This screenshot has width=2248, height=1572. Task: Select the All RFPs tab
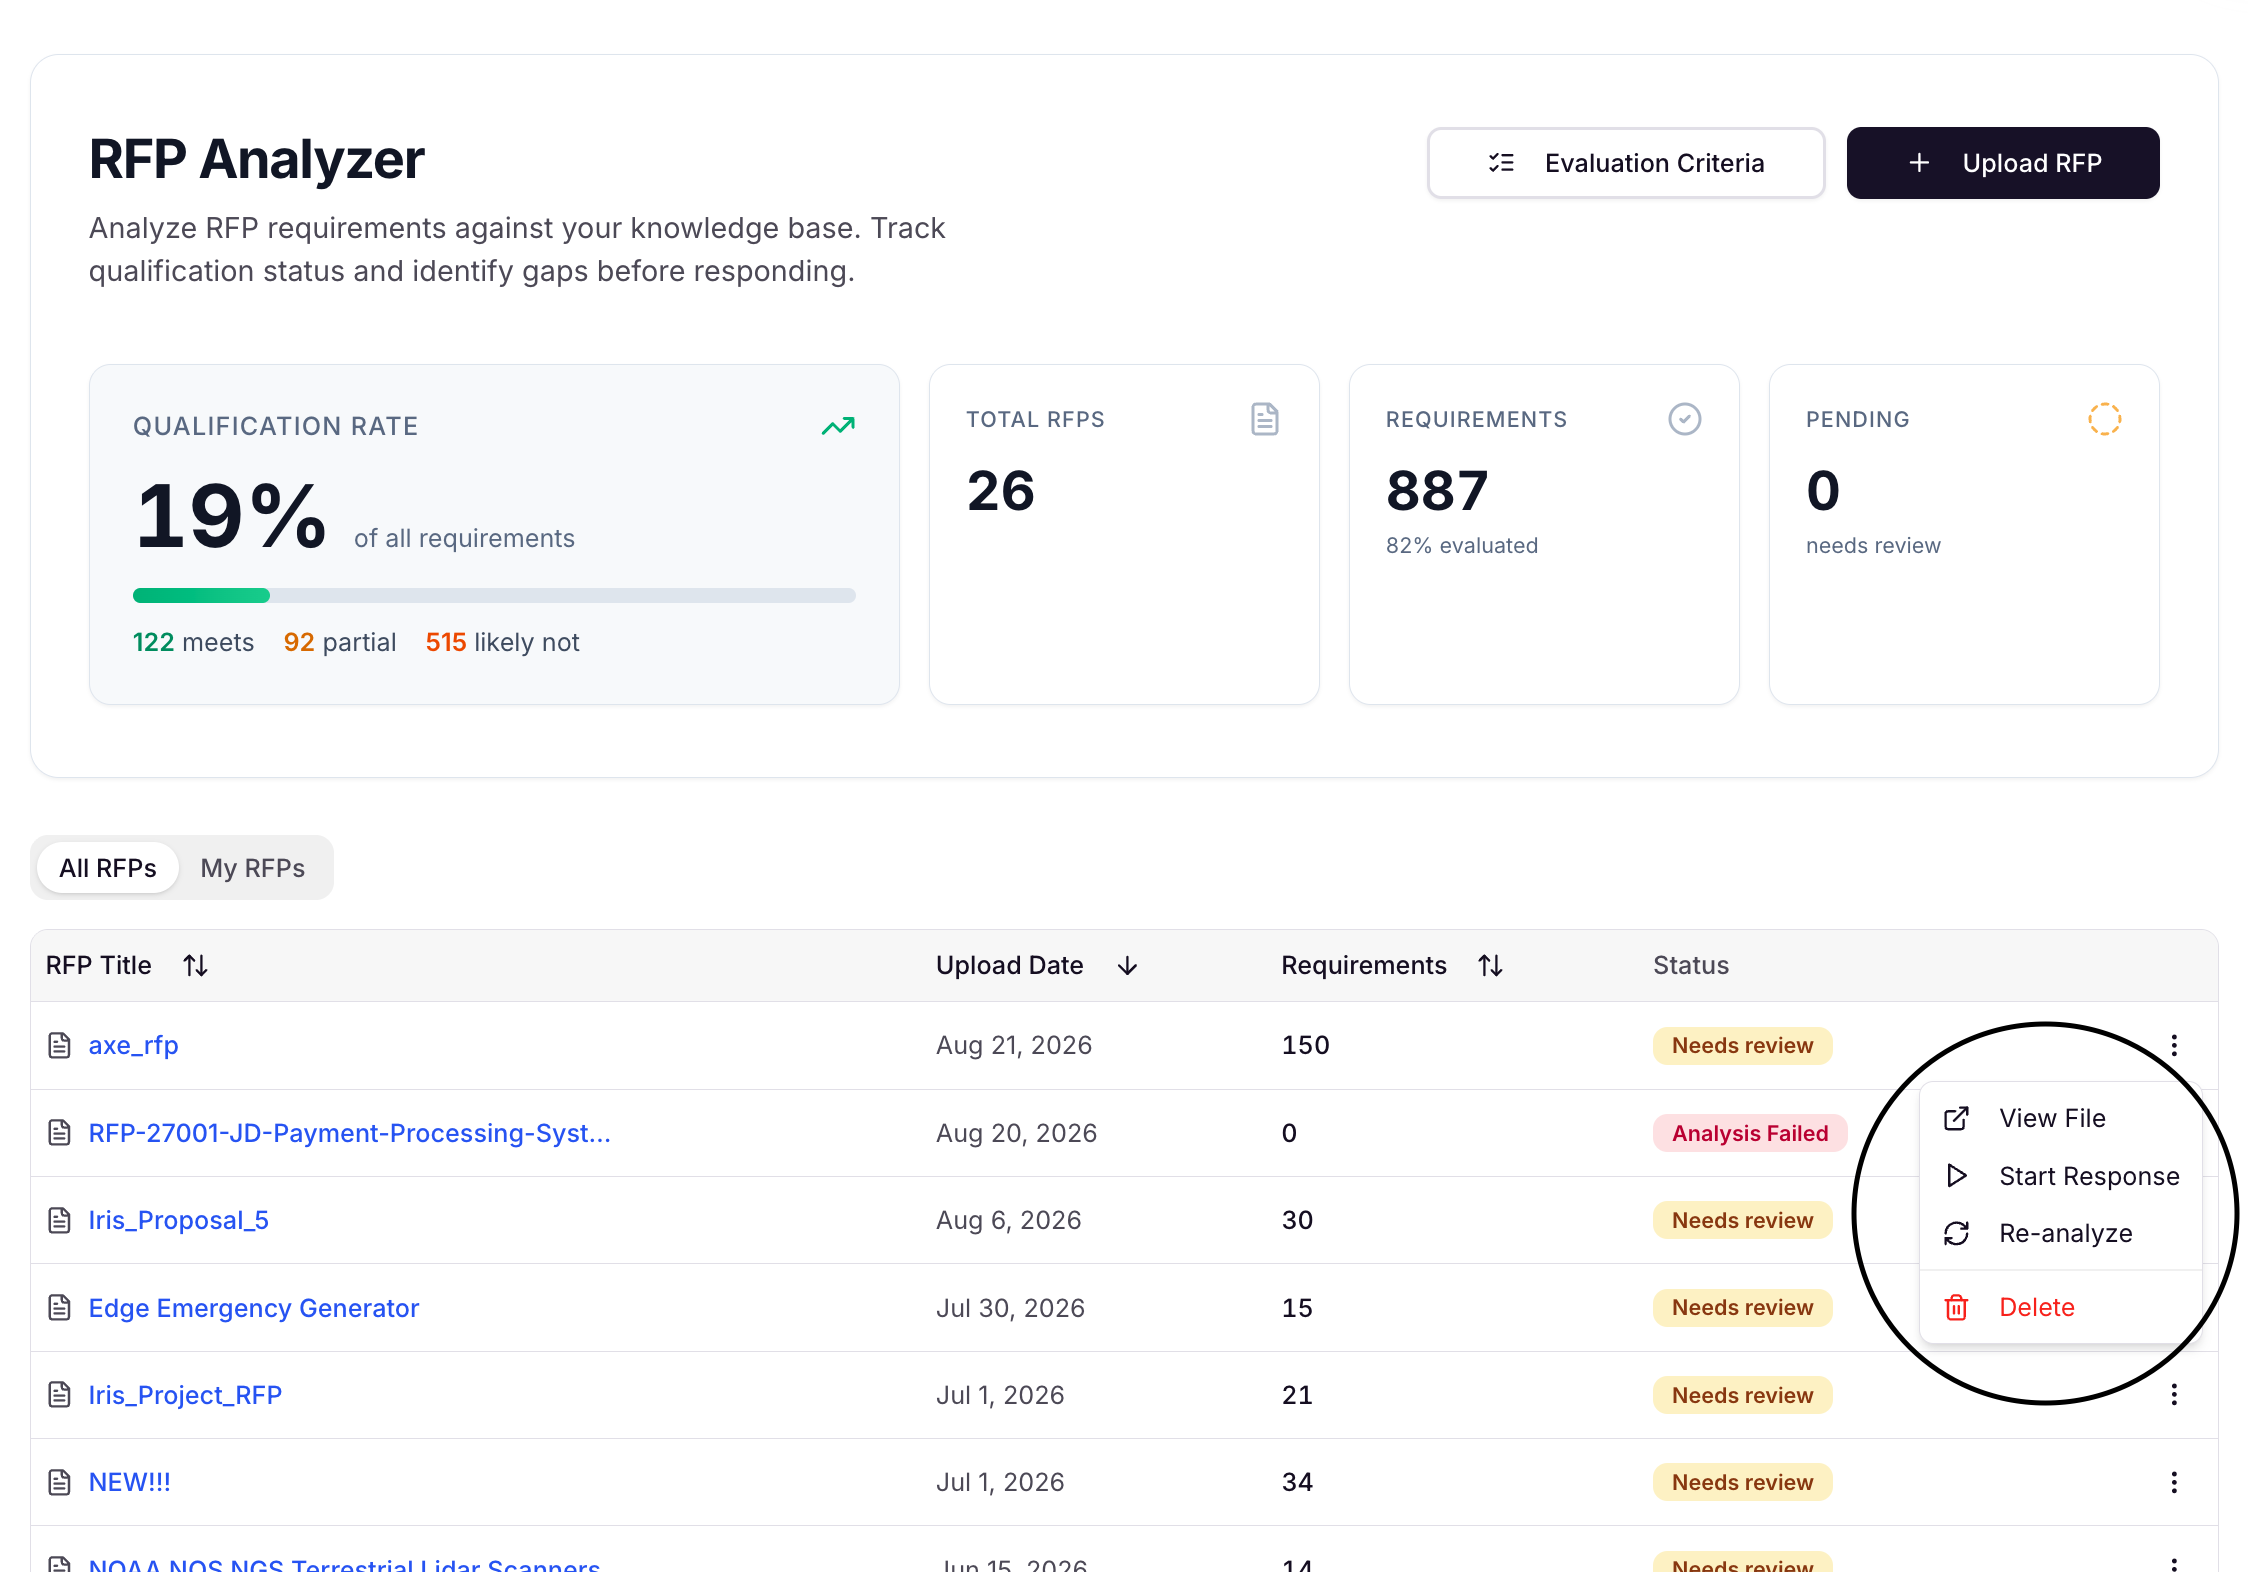click(108, 868)
